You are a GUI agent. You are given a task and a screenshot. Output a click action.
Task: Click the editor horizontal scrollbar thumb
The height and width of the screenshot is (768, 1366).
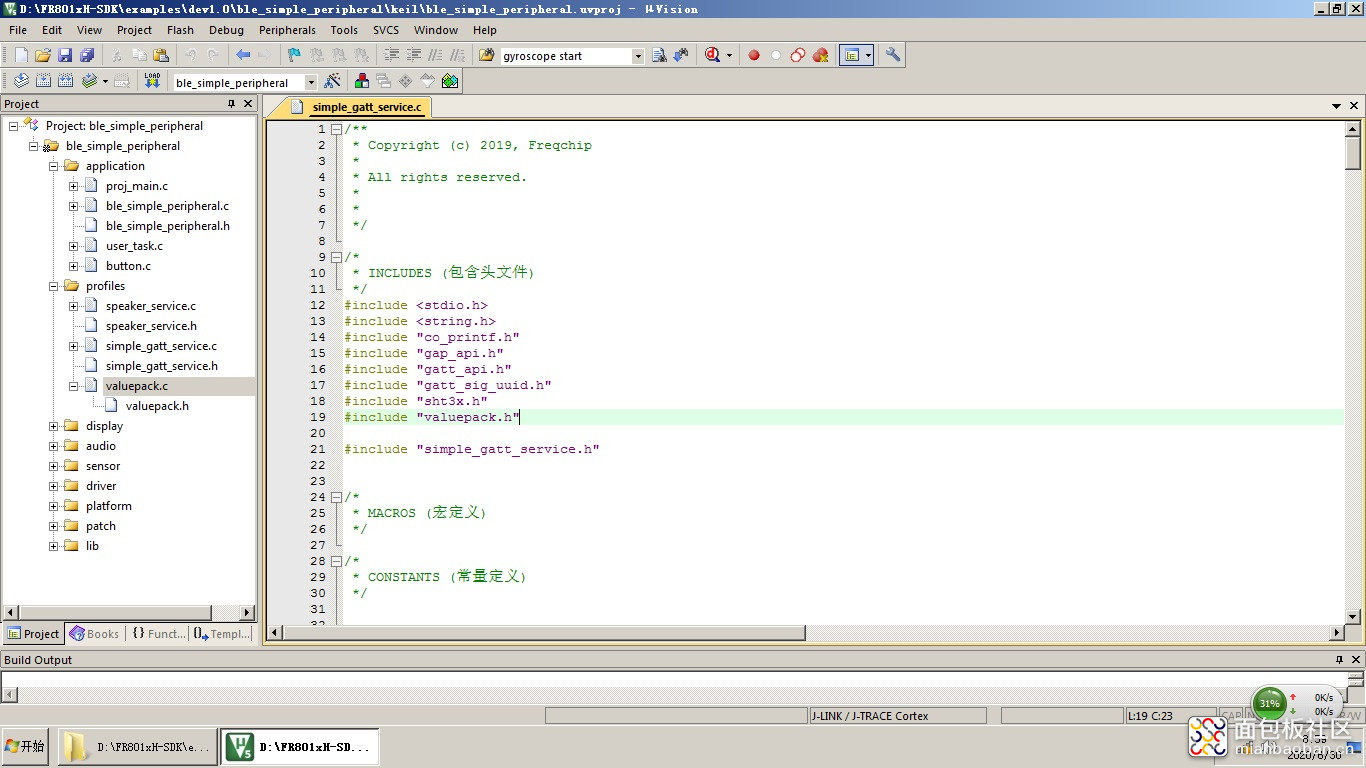544,633
